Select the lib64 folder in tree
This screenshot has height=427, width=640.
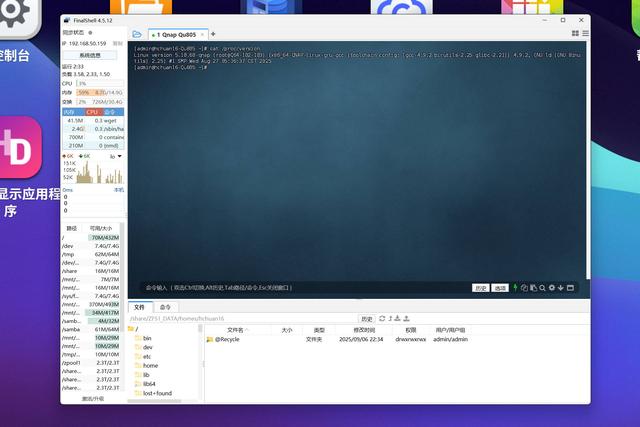145,384
